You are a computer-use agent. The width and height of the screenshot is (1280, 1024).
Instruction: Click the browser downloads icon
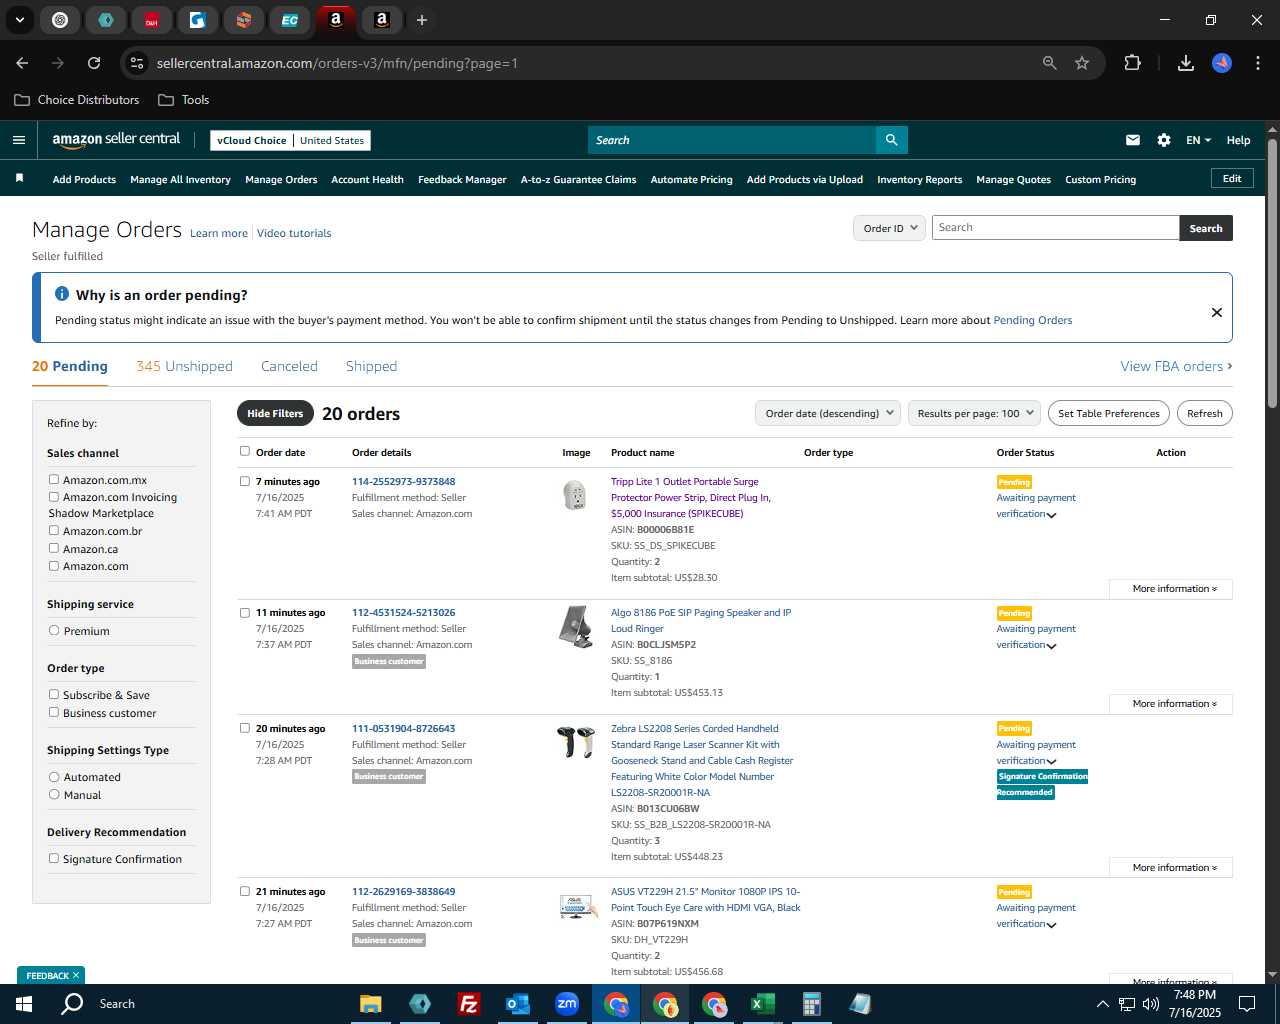(1186, 63)
